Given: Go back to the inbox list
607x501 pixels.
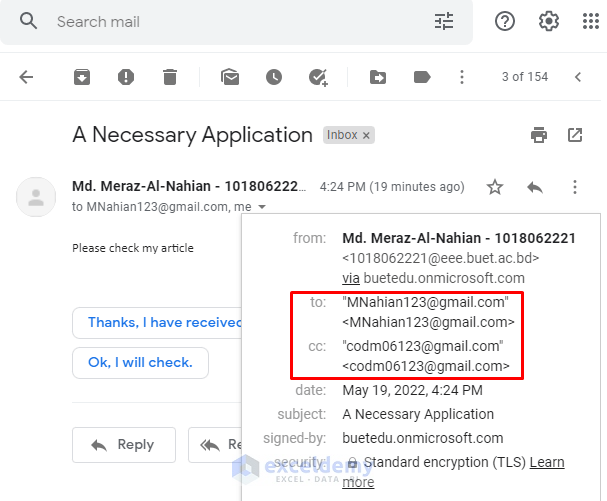Looking at the screenshot, I should pos(26,77).
